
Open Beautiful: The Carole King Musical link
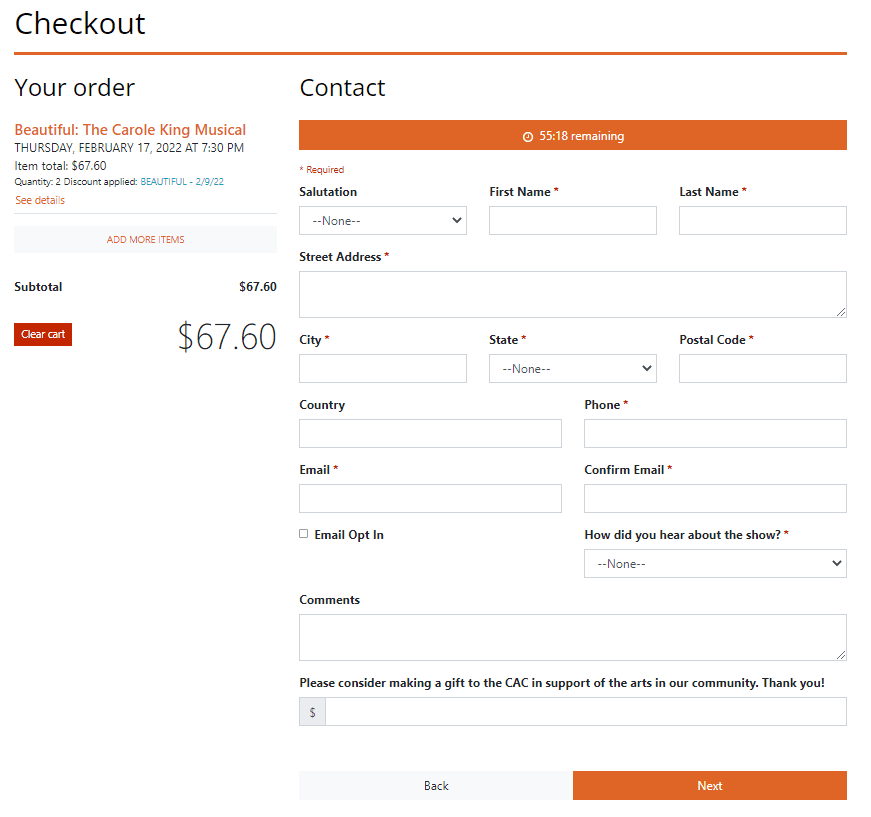(x=130, y=129)
